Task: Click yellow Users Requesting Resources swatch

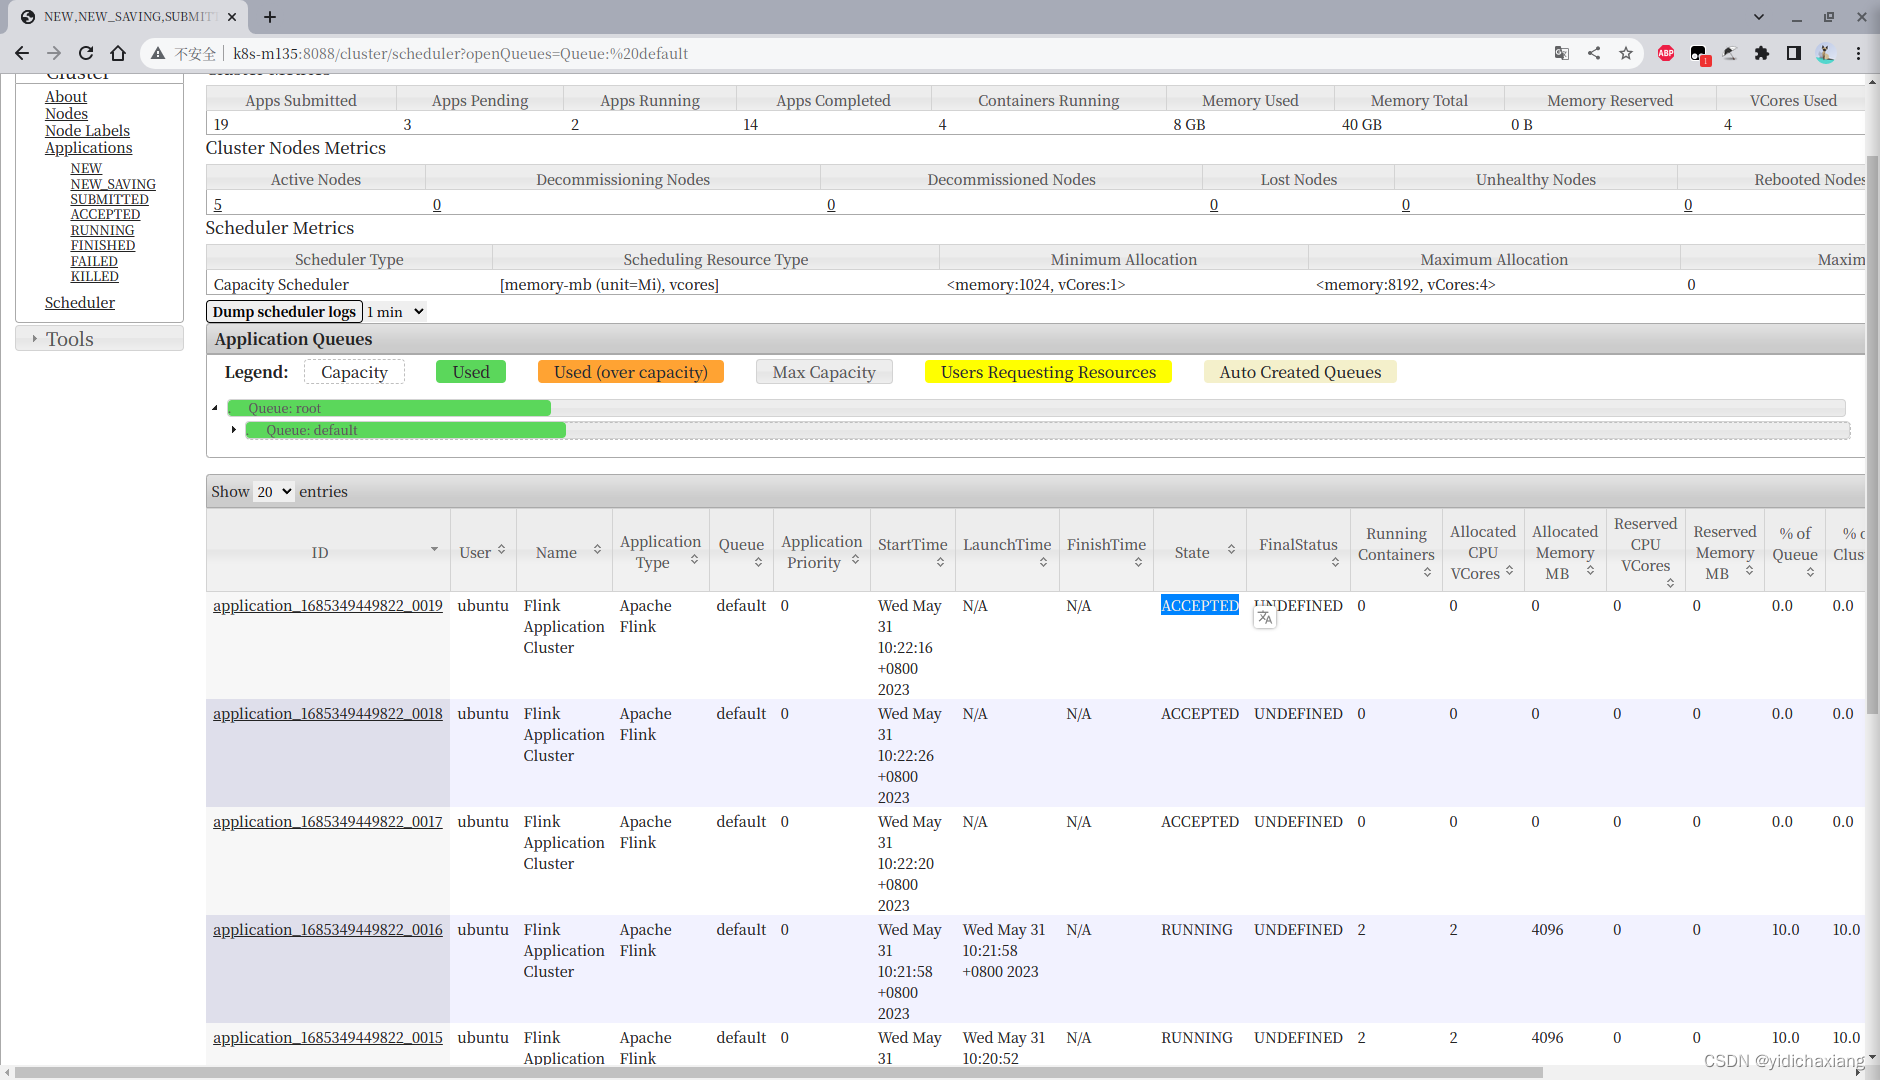Action: coord(1048,372)
